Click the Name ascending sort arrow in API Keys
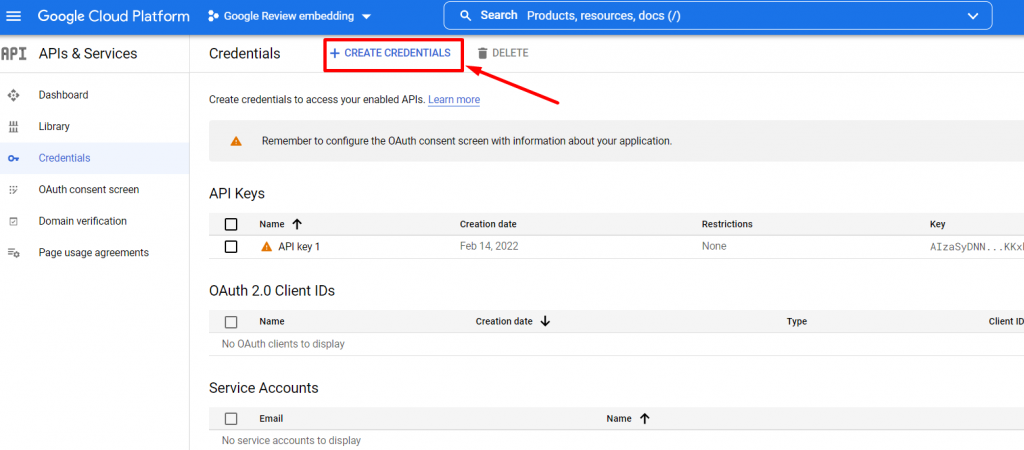Screen dimensions: 1024x450 tap(297, 224)
